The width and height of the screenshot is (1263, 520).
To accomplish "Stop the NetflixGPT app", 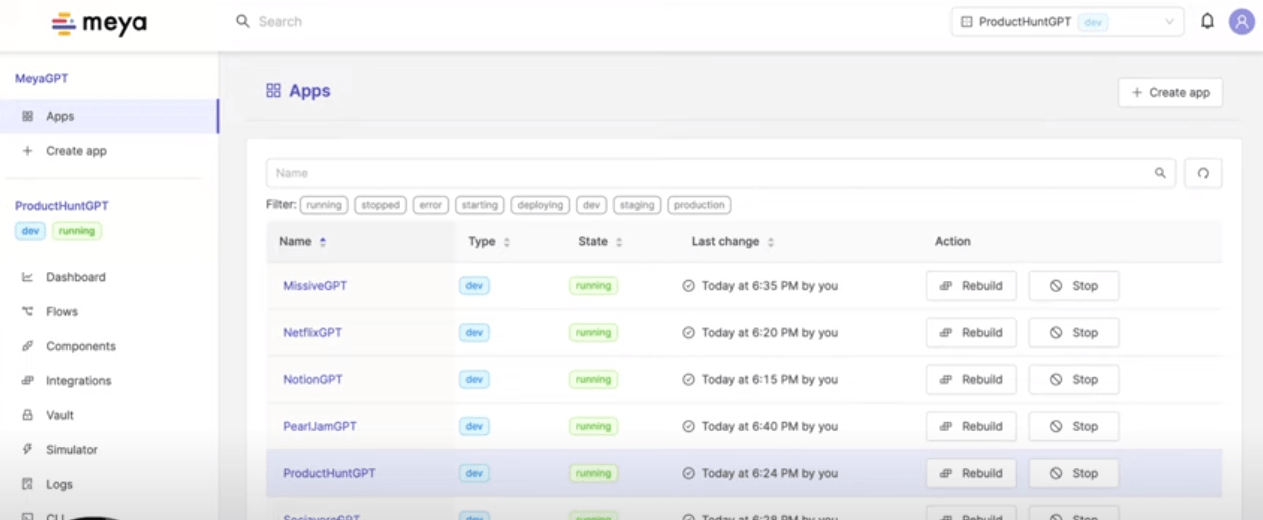I will tap(1073, 333).
